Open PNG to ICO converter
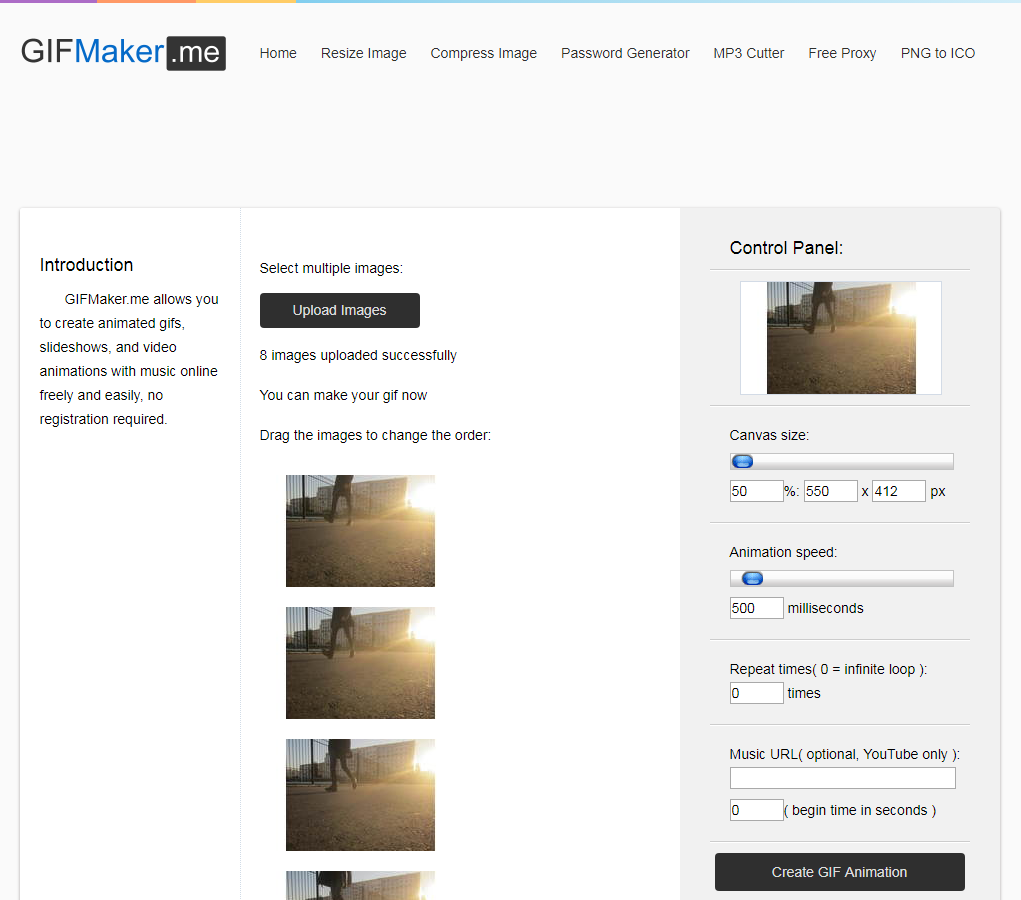 938,53
